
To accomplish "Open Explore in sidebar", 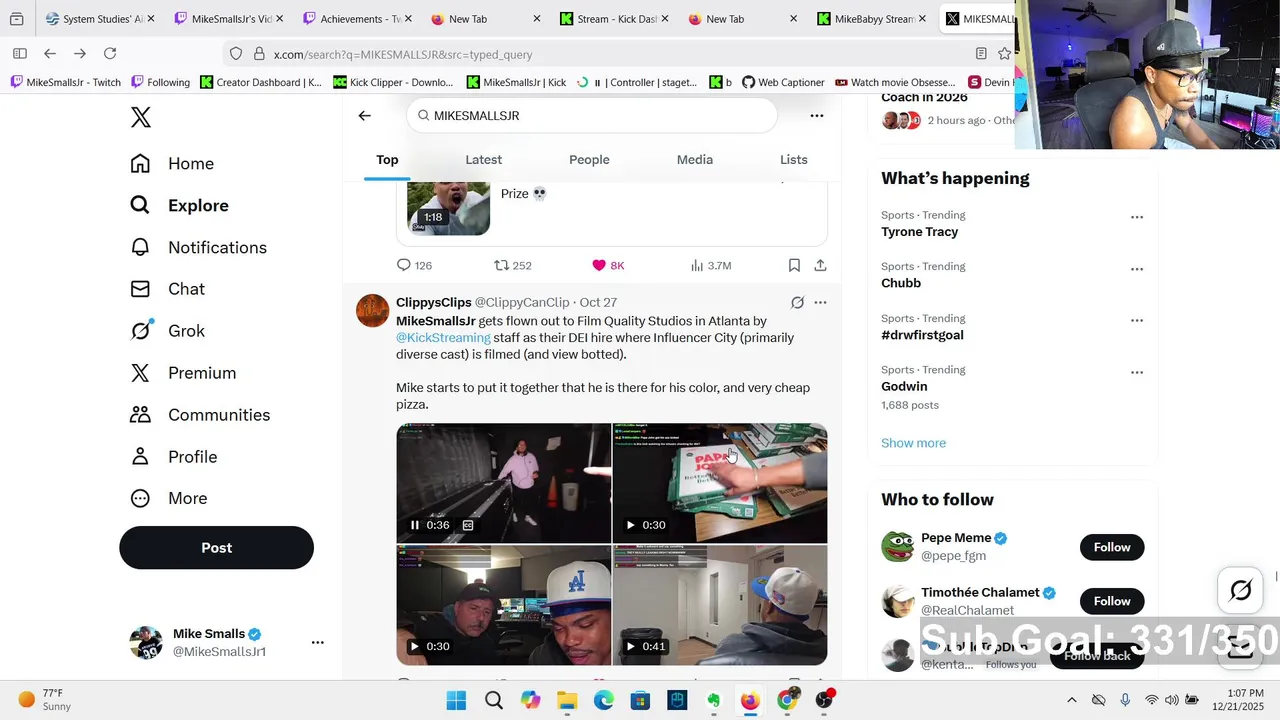I will pos(179,205).
